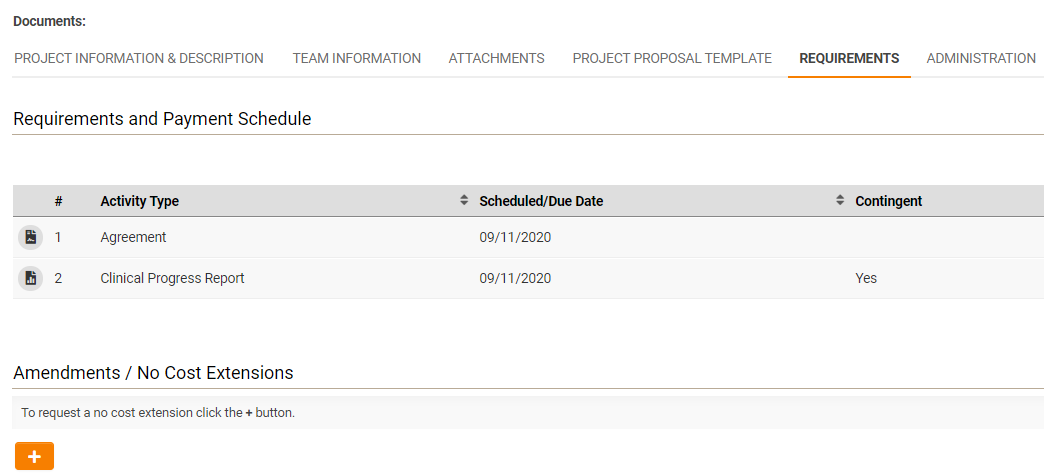Click the Contingent column header

888,201
